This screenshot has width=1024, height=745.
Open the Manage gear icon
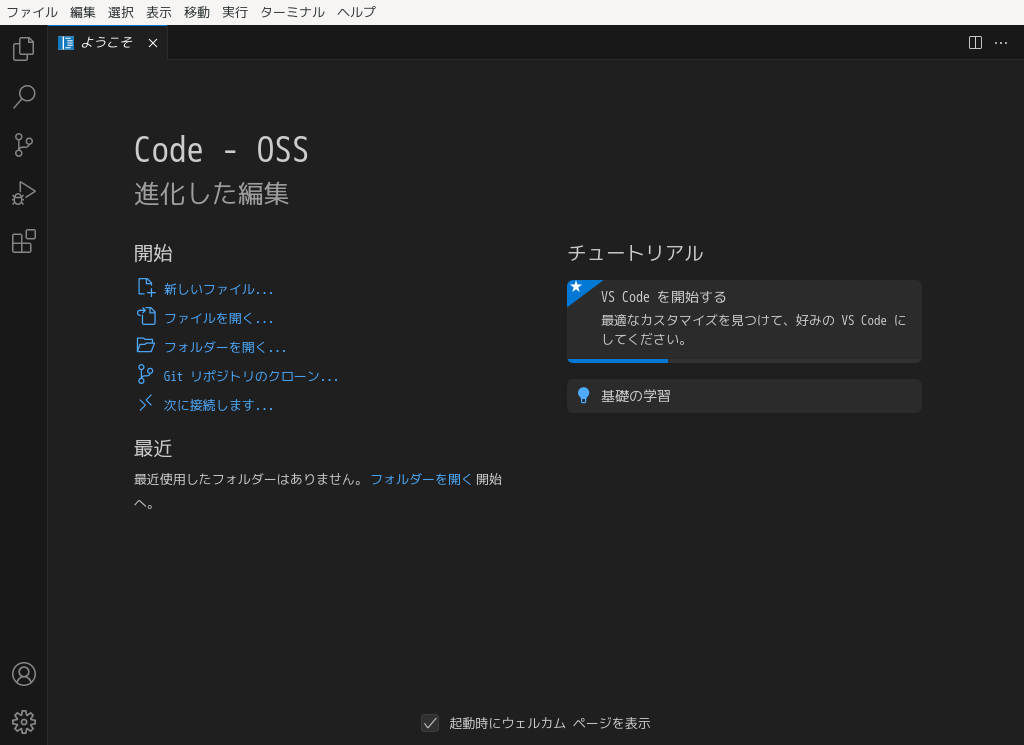pos(24,722)
